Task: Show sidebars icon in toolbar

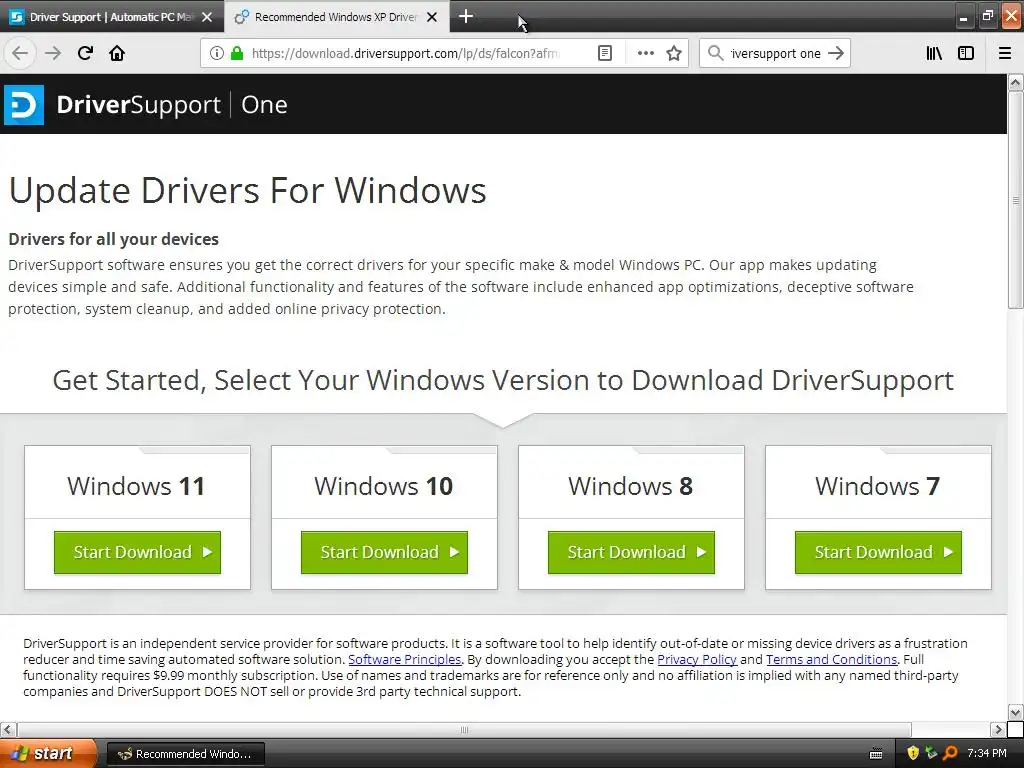Action: pos(966,53)
